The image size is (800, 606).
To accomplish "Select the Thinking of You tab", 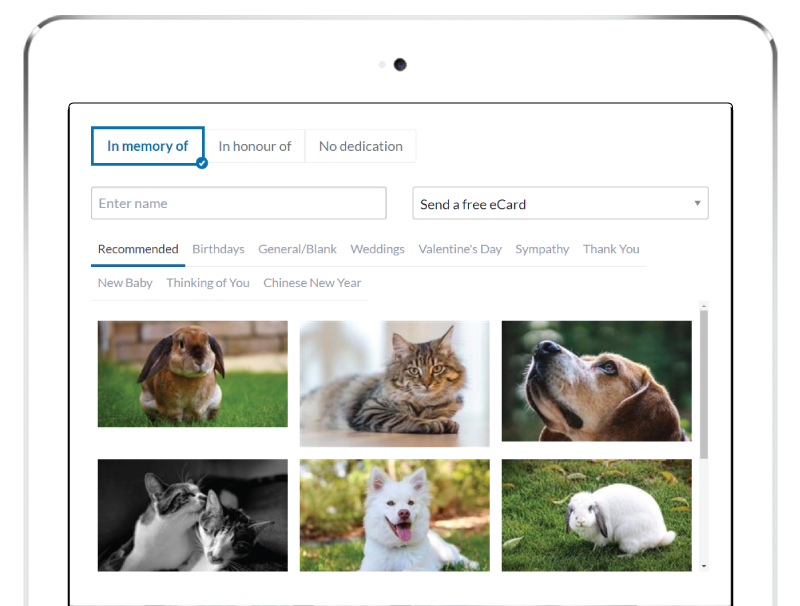I will pos(208,283).
